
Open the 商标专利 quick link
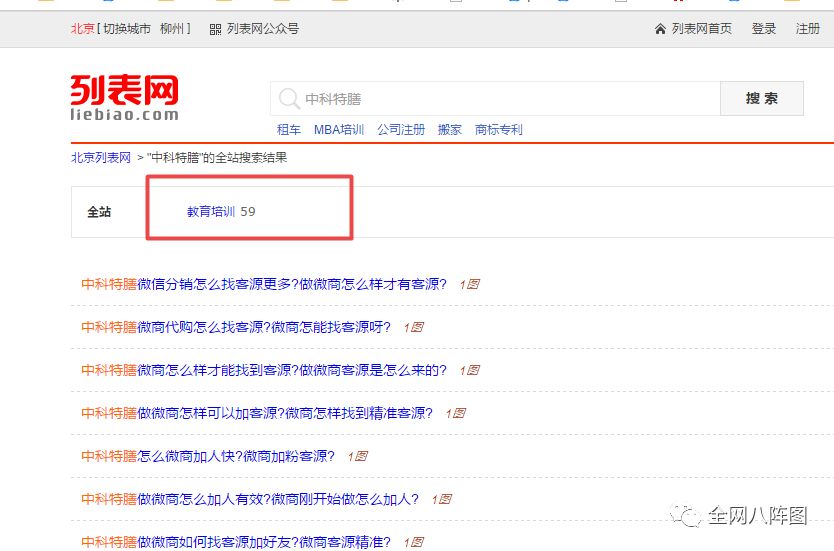point(499,130)
